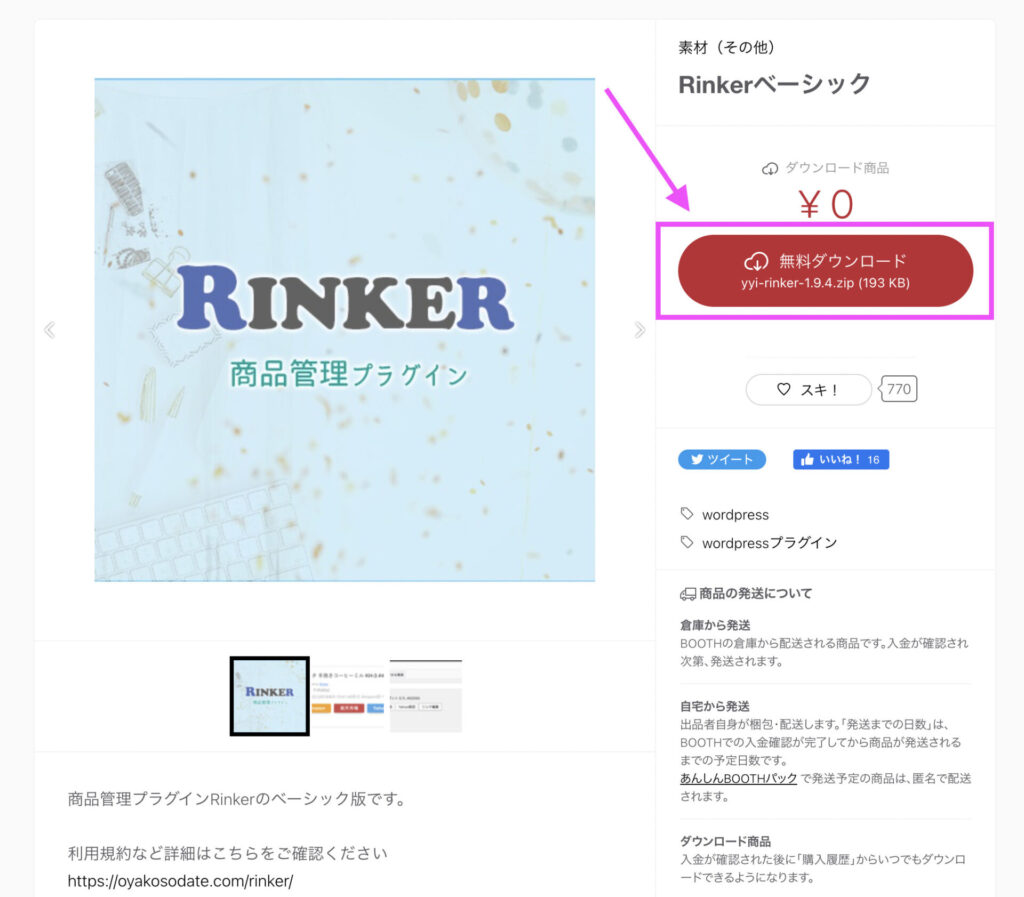The height and width of the screenshot is (897, 1024).
Task: Select the second product screenshot thumbnail
Action: coord(347,696)
